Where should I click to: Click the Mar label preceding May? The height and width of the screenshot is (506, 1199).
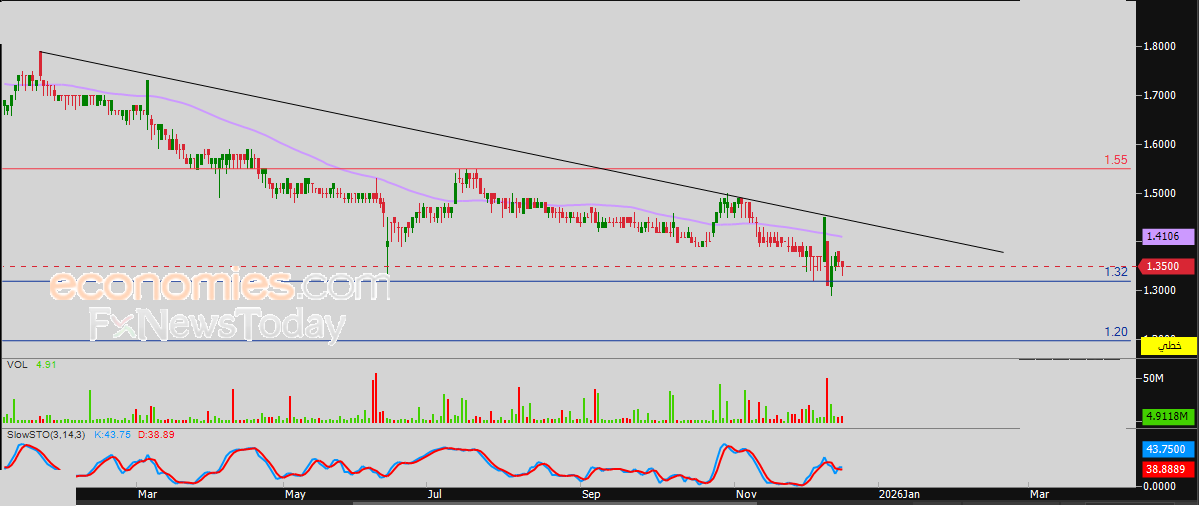[148, 495]
